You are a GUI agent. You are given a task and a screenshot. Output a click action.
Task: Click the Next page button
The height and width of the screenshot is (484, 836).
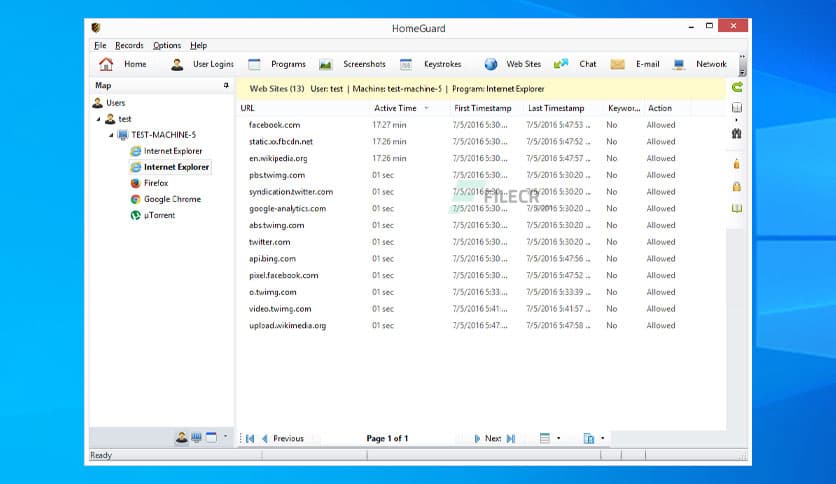click(x=488, y=439)
